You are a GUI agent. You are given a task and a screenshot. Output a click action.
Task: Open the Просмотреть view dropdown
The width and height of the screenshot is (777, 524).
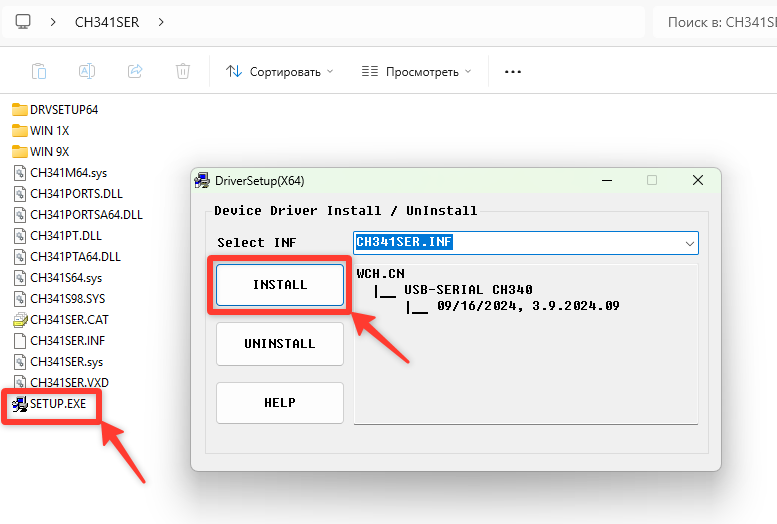tap(416, 72)
